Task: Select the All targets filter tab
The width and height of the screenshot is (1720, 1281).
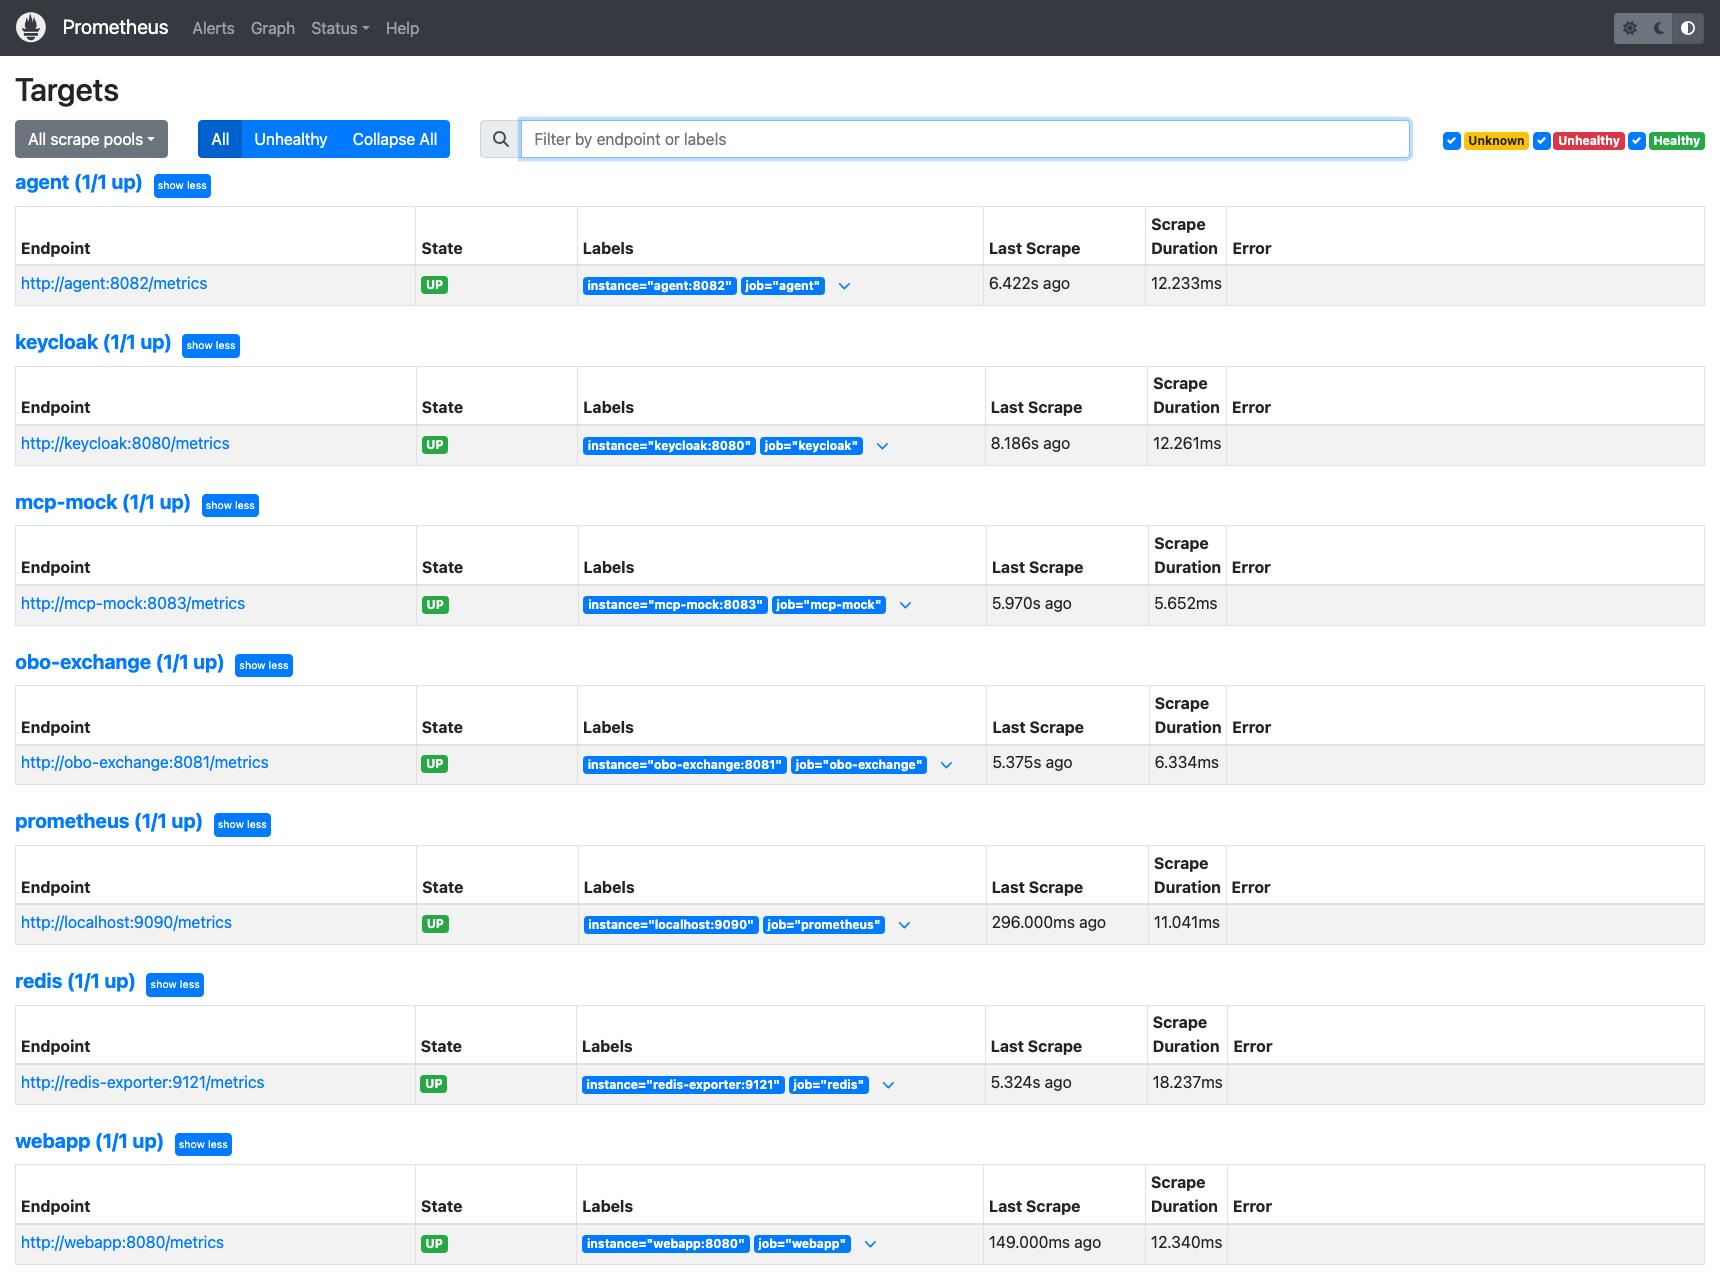Action: (x=220, y=139)
